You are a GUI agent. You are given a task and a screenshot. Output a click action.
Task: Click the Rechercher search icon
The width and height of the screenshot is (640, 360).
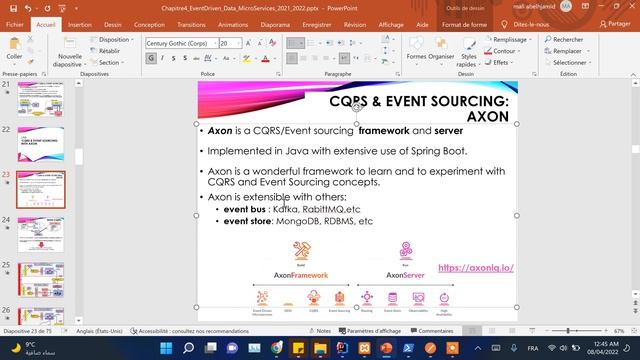tap(548, 39)
